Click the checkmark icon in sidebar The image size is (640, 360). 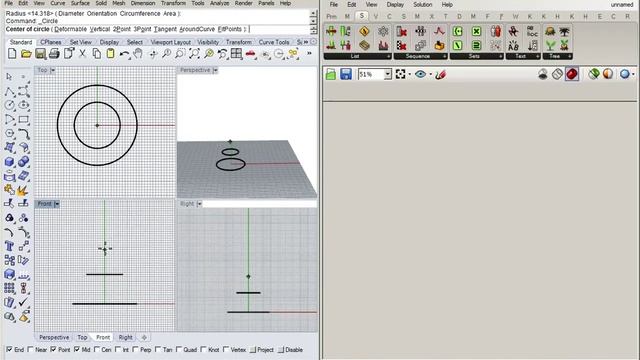click(23, 302)
